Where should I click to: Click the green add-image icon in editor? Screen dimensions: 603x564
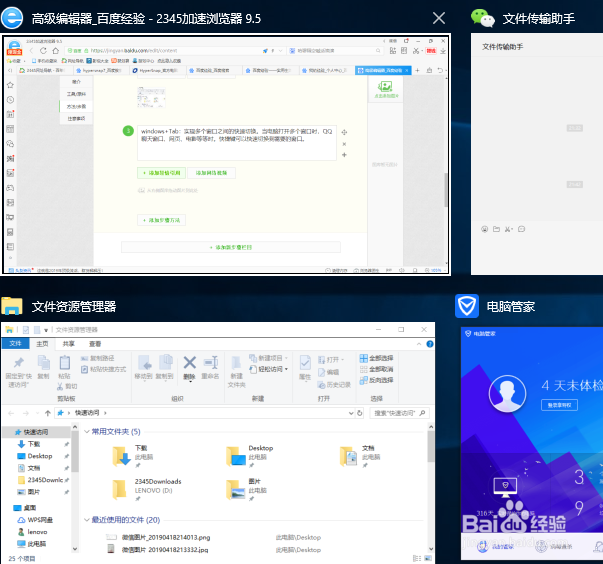pyautogui.click(x=385, y=86)
